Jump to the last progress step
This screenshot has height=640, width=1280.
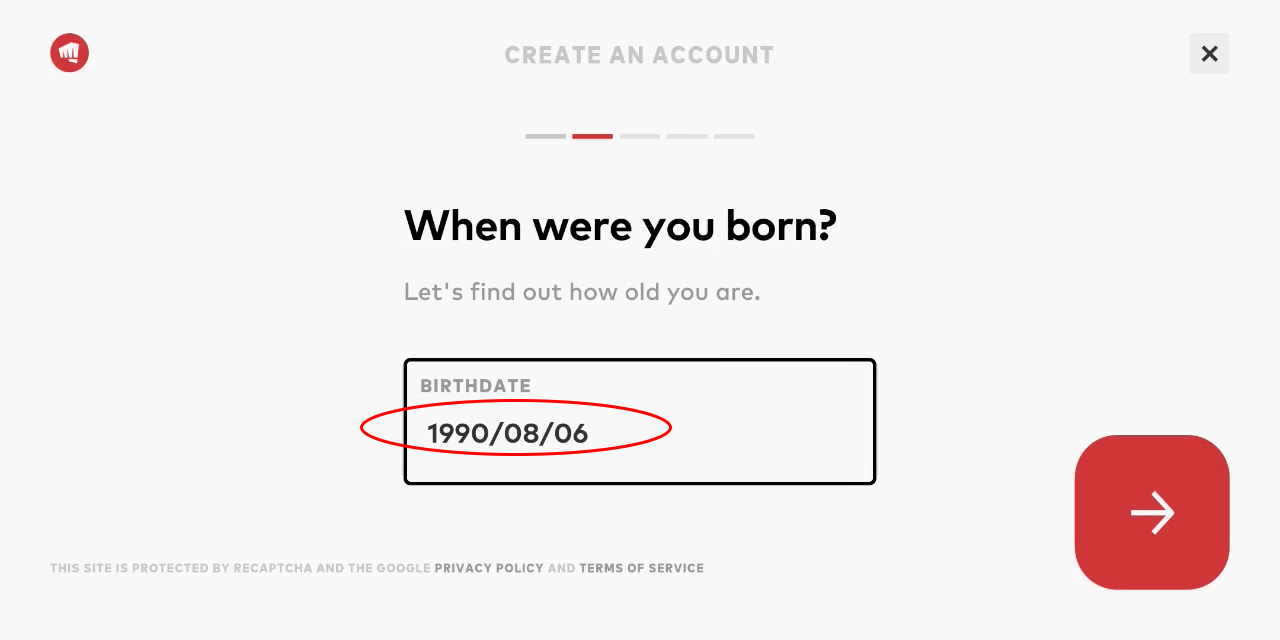734,136
